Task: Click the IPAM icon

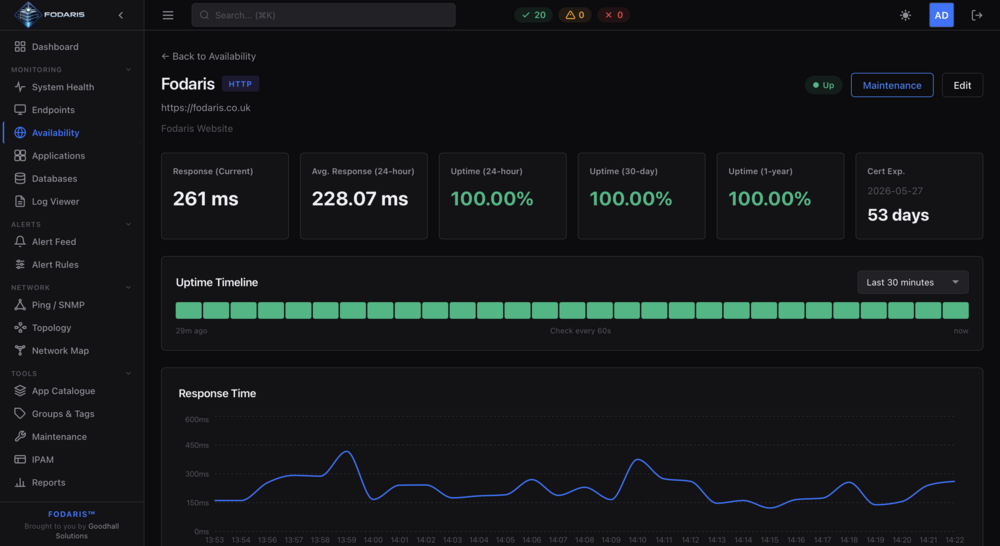Action: (20, 460)
